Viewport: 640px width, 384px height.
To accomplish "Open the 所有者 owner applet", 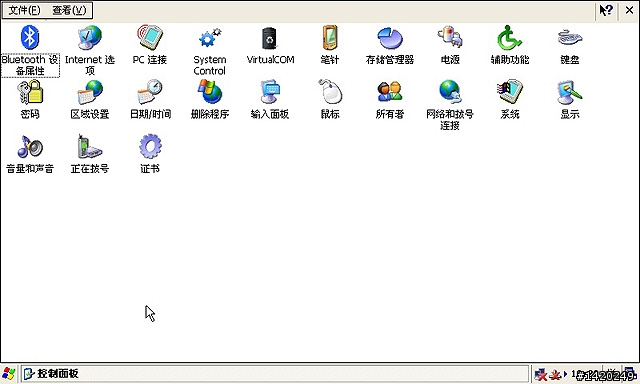I will coord(390,92).
